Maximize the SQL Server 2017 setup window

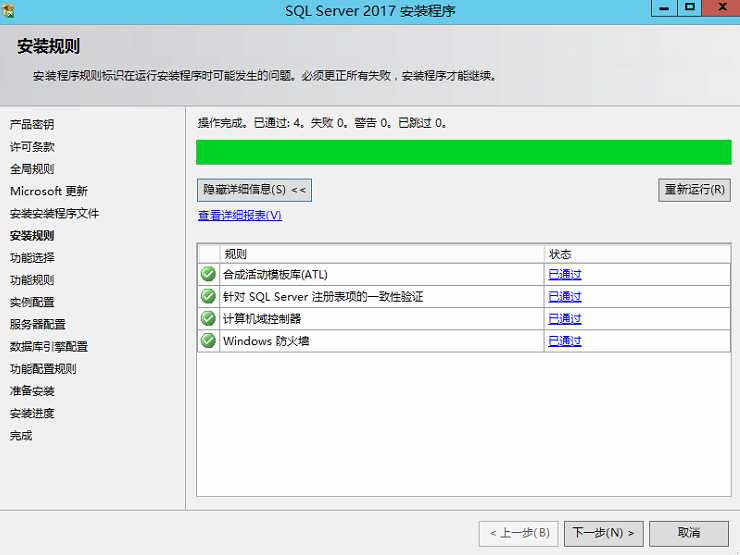tap(690, 8)
